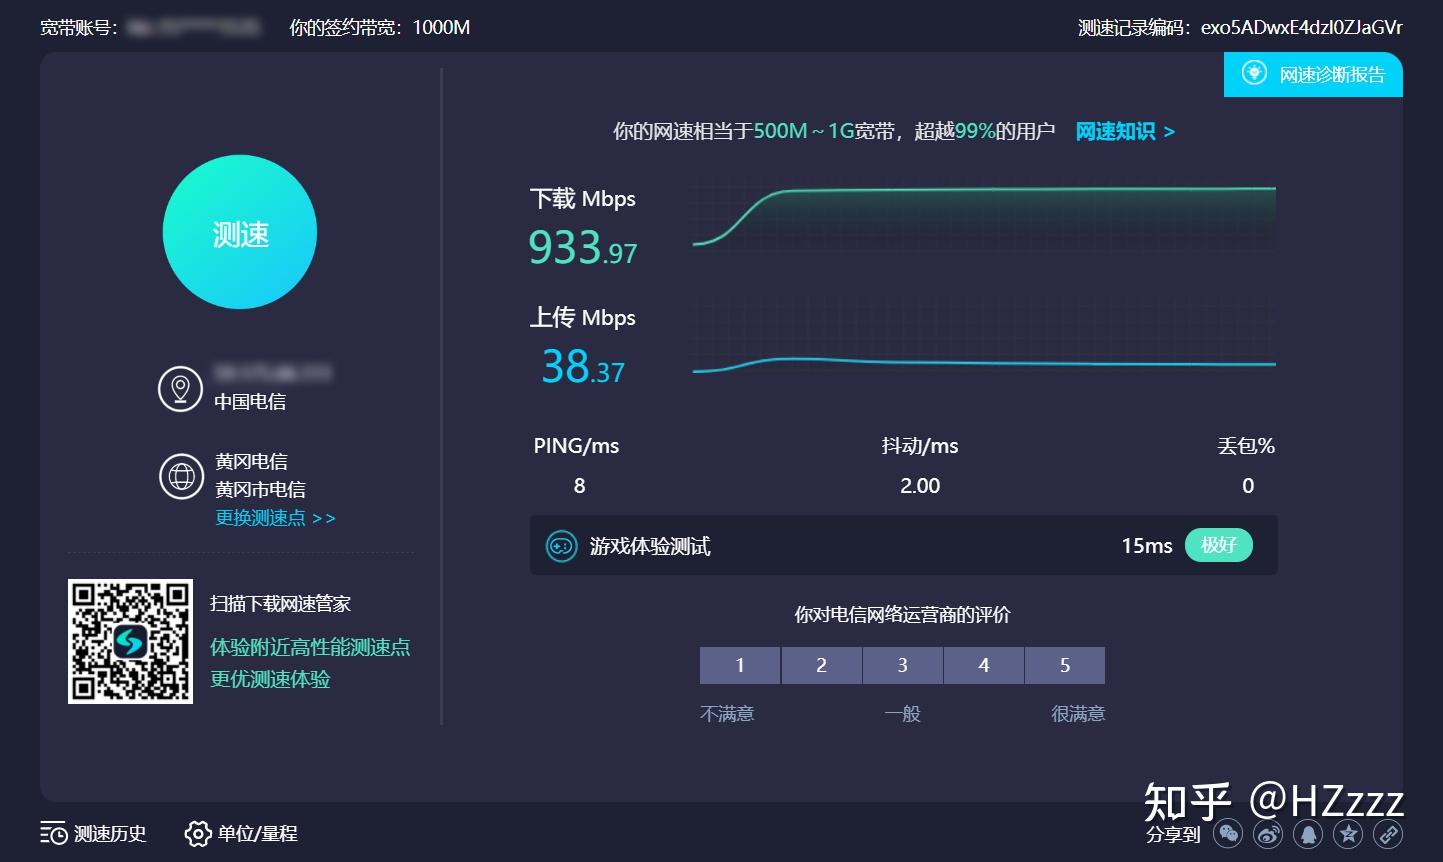Image resolution: width=1443 pixels, height=862 pixels.
Task: Open the 体验附近高性能测速点 link
Action: [x=310, y=647]
